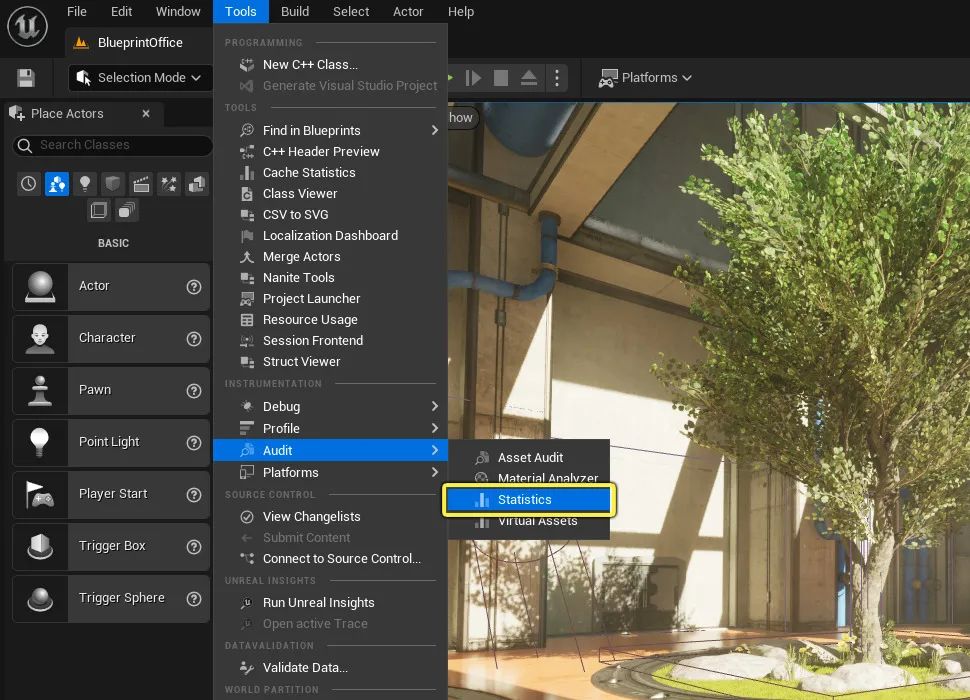Open help for Pawn entry
The height and width of the screenshot is (700, 970).
click(x=194, y=391)
